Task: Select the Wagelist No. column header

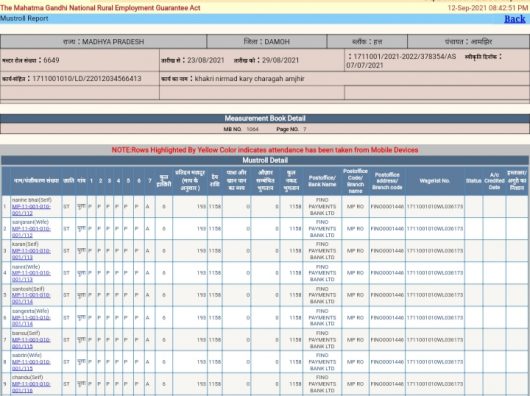Action: pyautogui.click(x=434, y=181)
